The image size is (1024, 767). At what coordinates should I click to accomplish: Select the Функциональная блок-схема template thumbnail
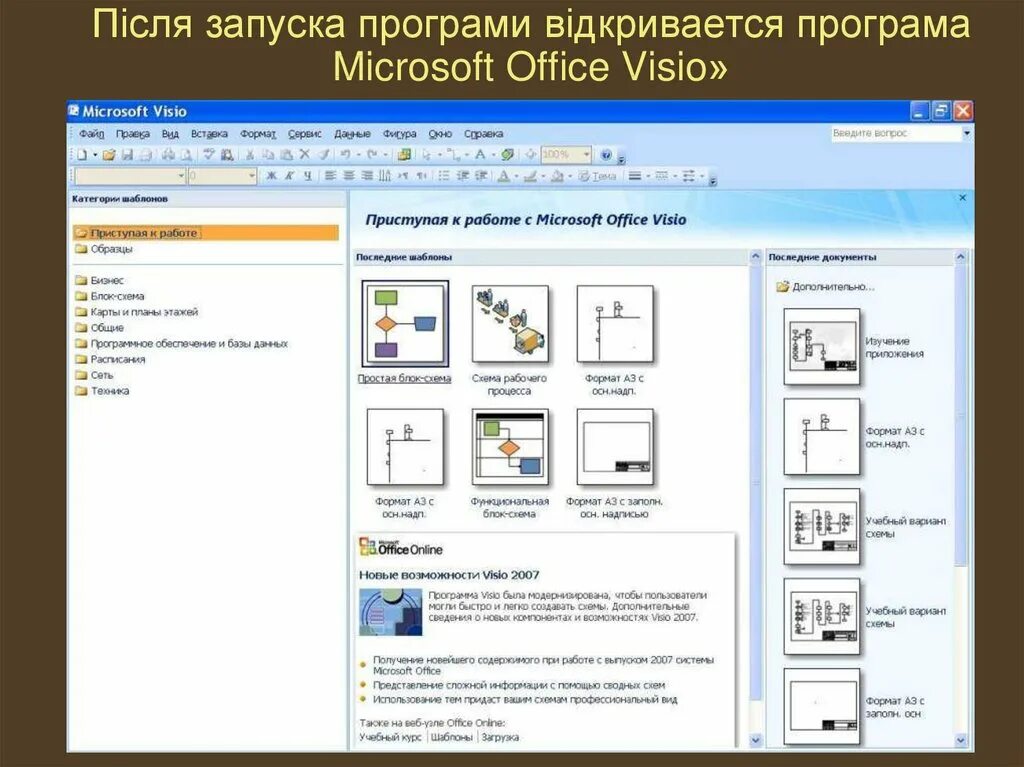[510, 447]
